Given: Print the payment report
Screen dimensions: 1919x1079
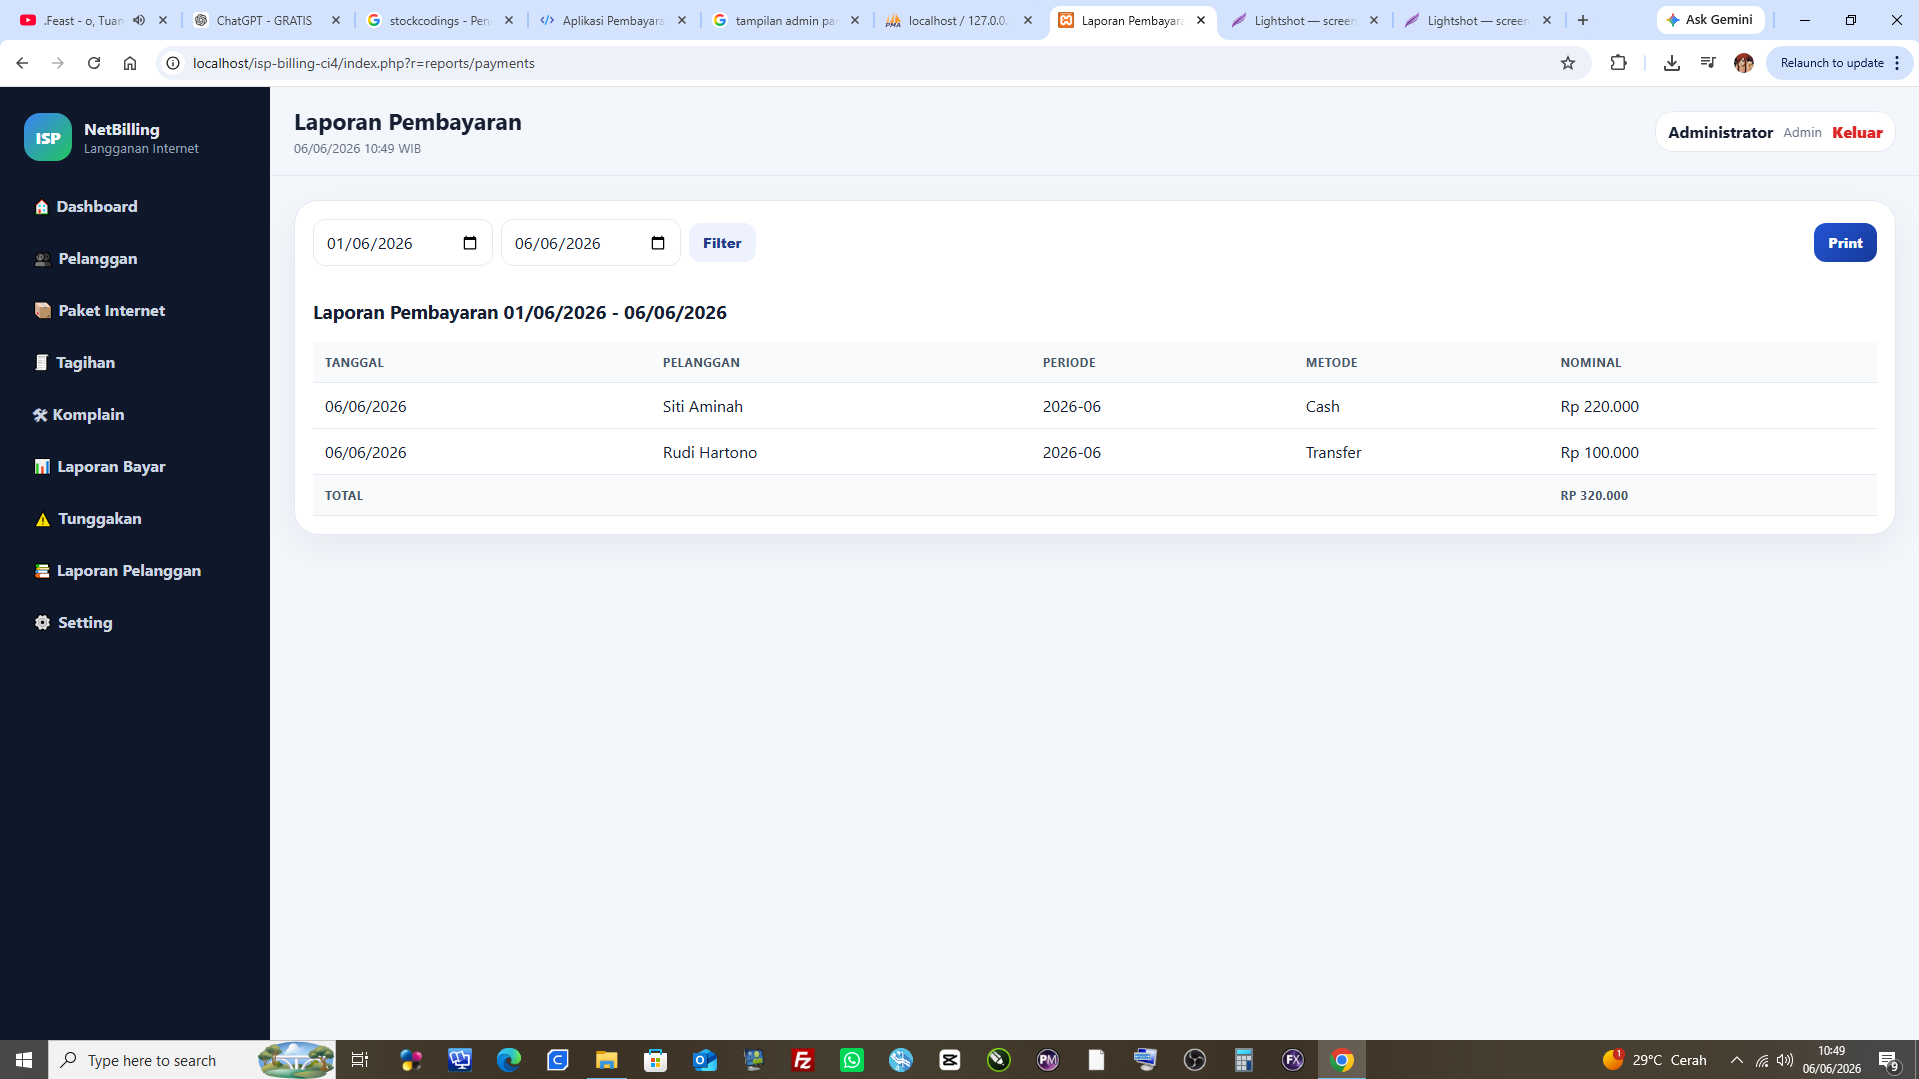Looking at the screenshot, I should (1845, 243).
